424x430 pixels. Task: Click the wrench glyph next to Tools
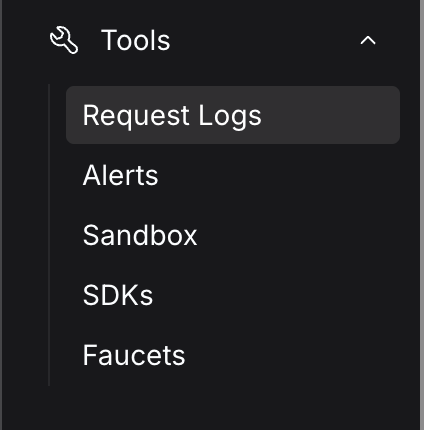(x=64, y=40)
